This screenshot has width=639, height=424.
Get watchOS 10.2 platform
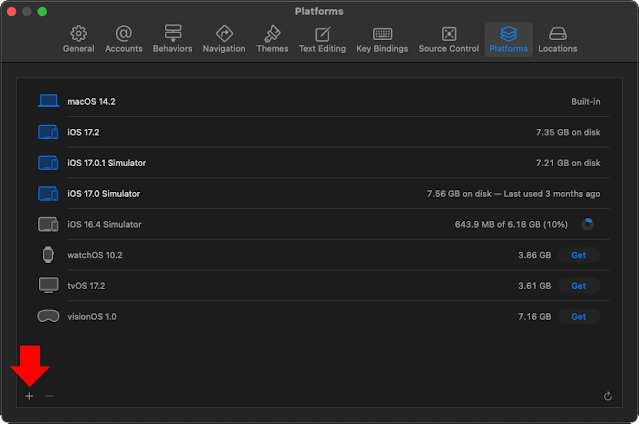pos(579,255)
